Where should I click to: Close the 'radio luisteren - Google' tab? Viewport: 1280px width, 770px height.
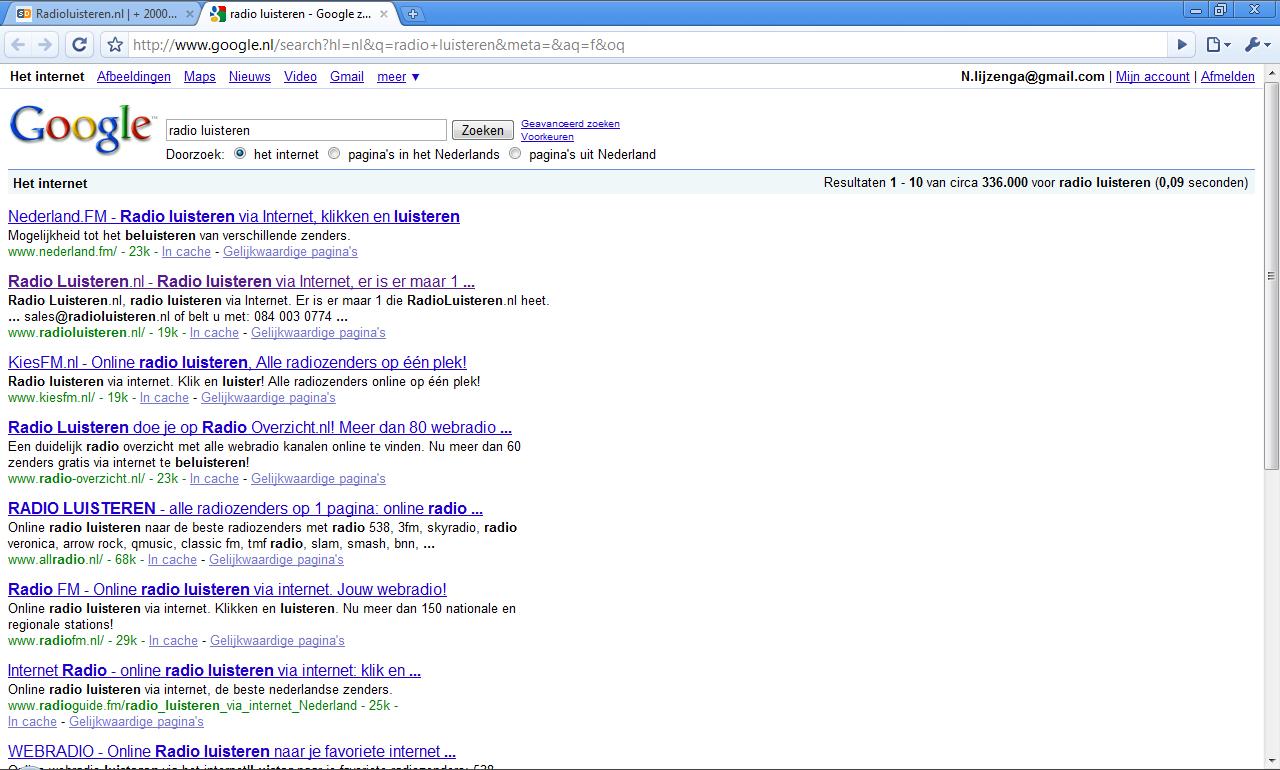point(384,14)
